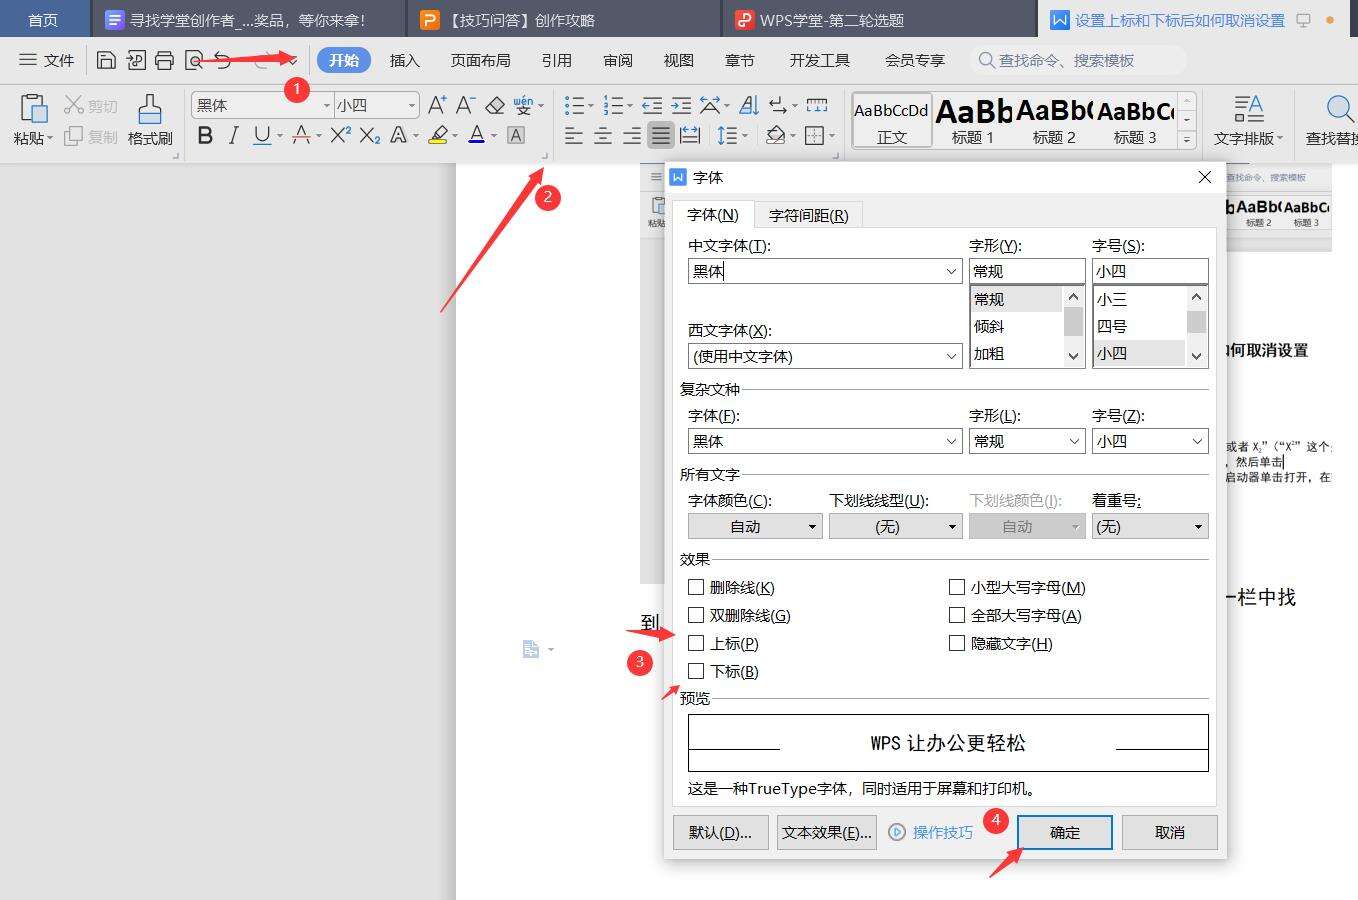1358x900 pixels.
Task: Expand ribbon font size 小四 combo box
Action: (x=411, y=105)
